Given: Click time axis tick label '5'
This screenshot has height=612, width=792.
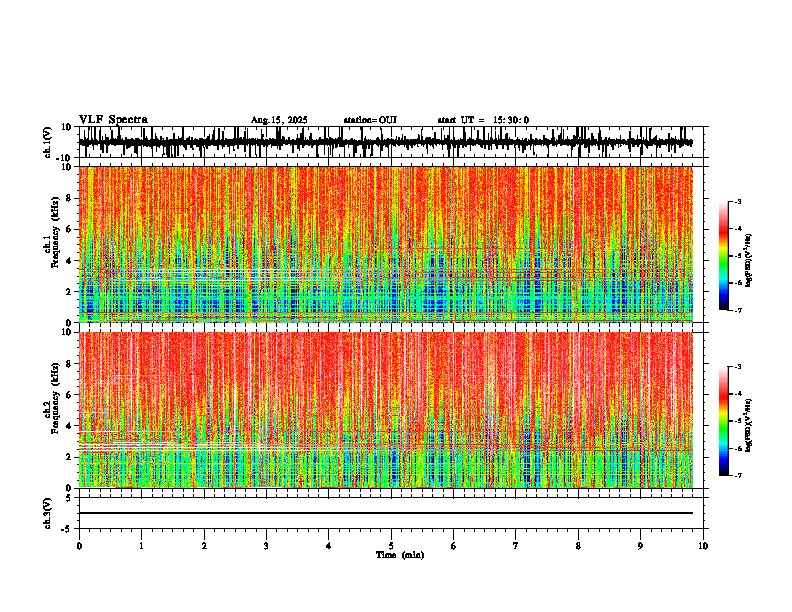Looking at the screenshot, I should coord(391,546).
